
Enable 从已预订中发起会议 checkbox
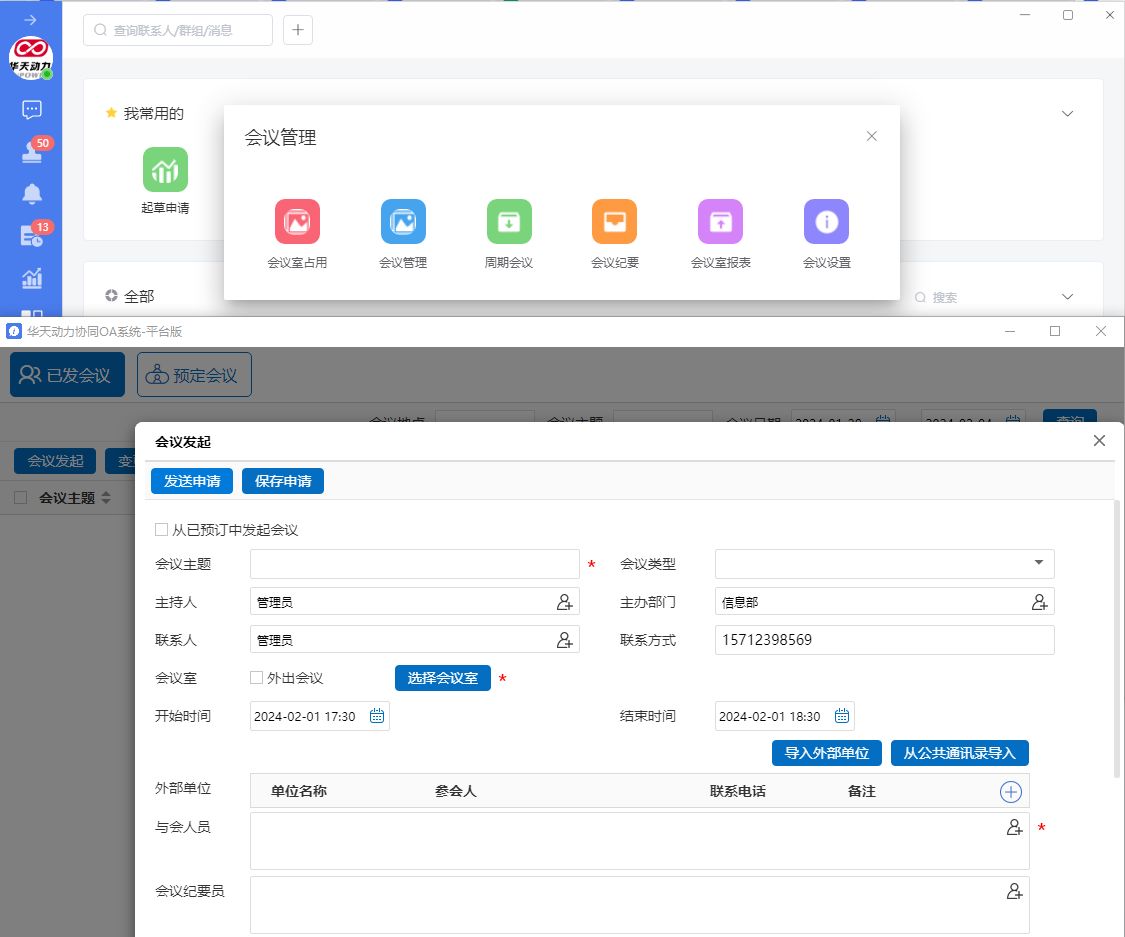click(162, 530)
